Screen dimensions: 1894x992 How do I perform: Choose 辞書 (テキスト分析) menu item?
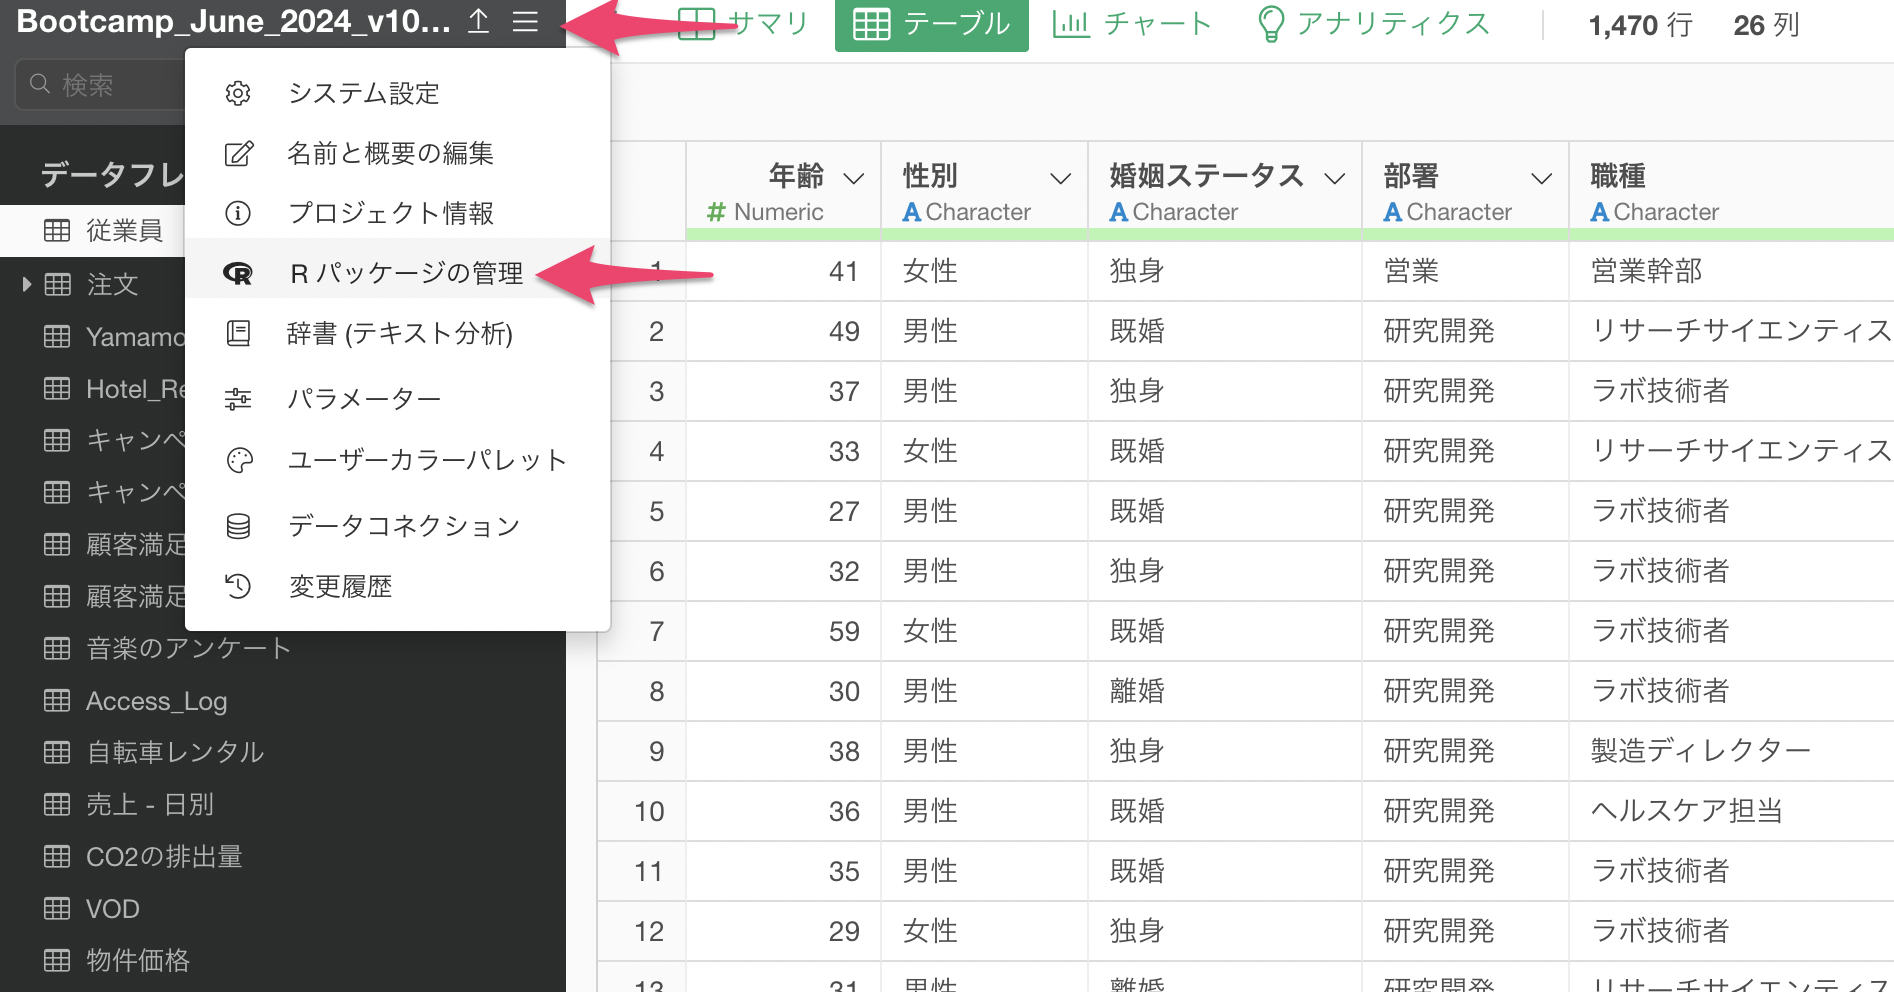[x=398, y=333]
